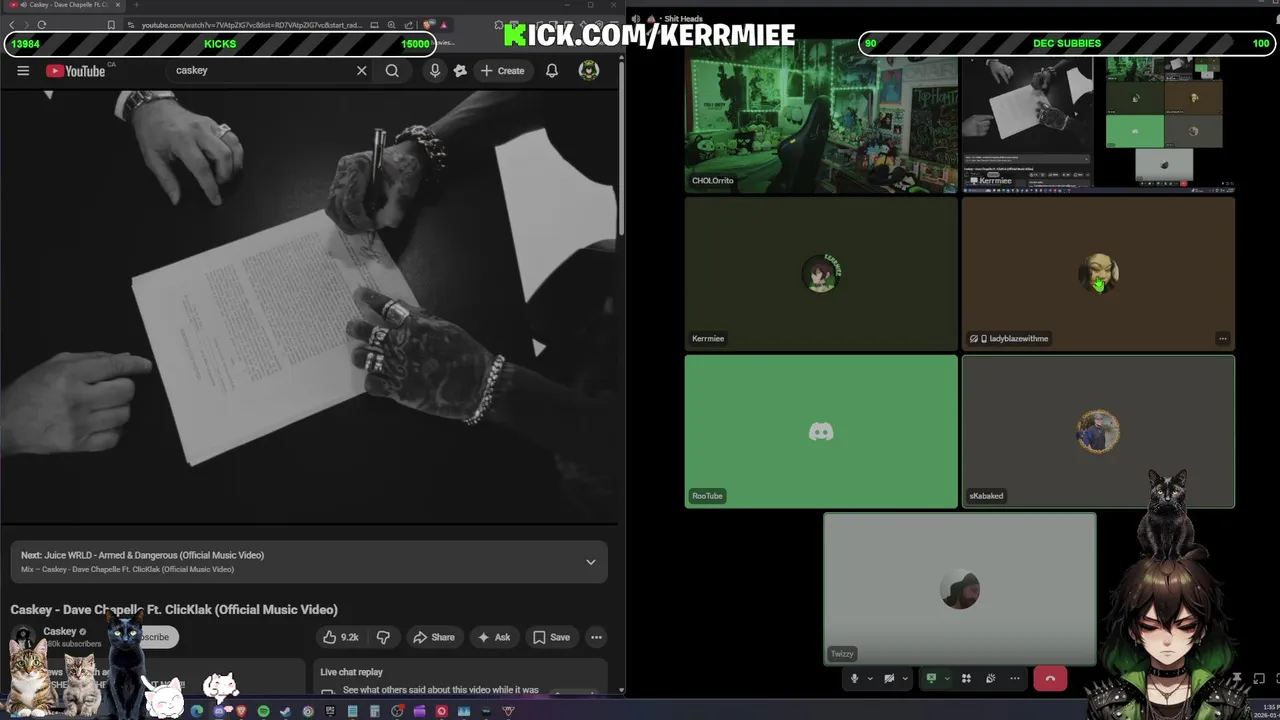The height and width of the screenshot is (720, 1280).
Task: Click the Shit Heads channel title
Action: [685, 19]
